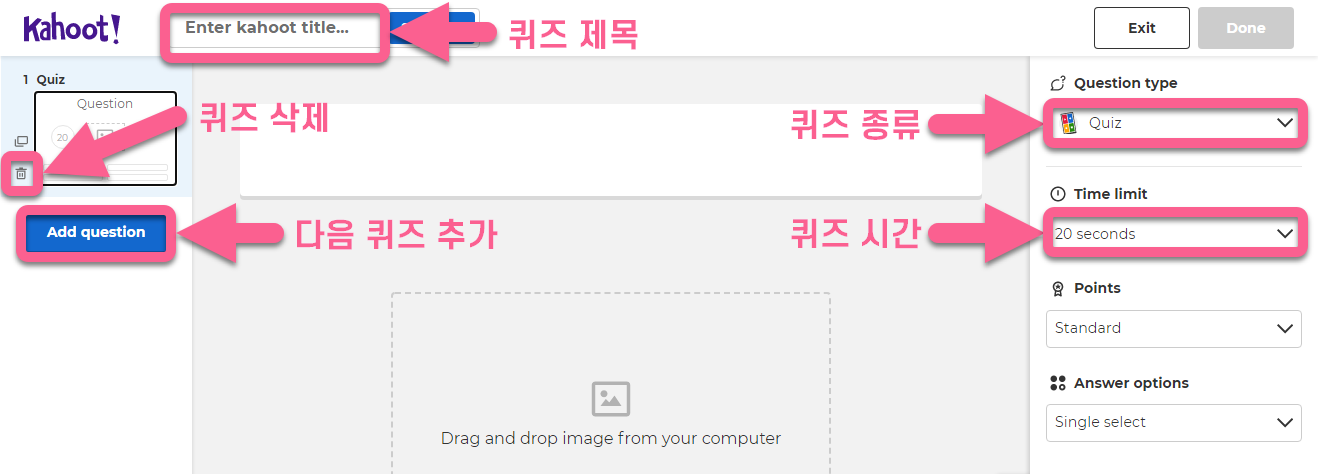Select the question 1 slide thumbnail
The height and width of the screenshot is (474, 1318).
click(x=105, y=138)
